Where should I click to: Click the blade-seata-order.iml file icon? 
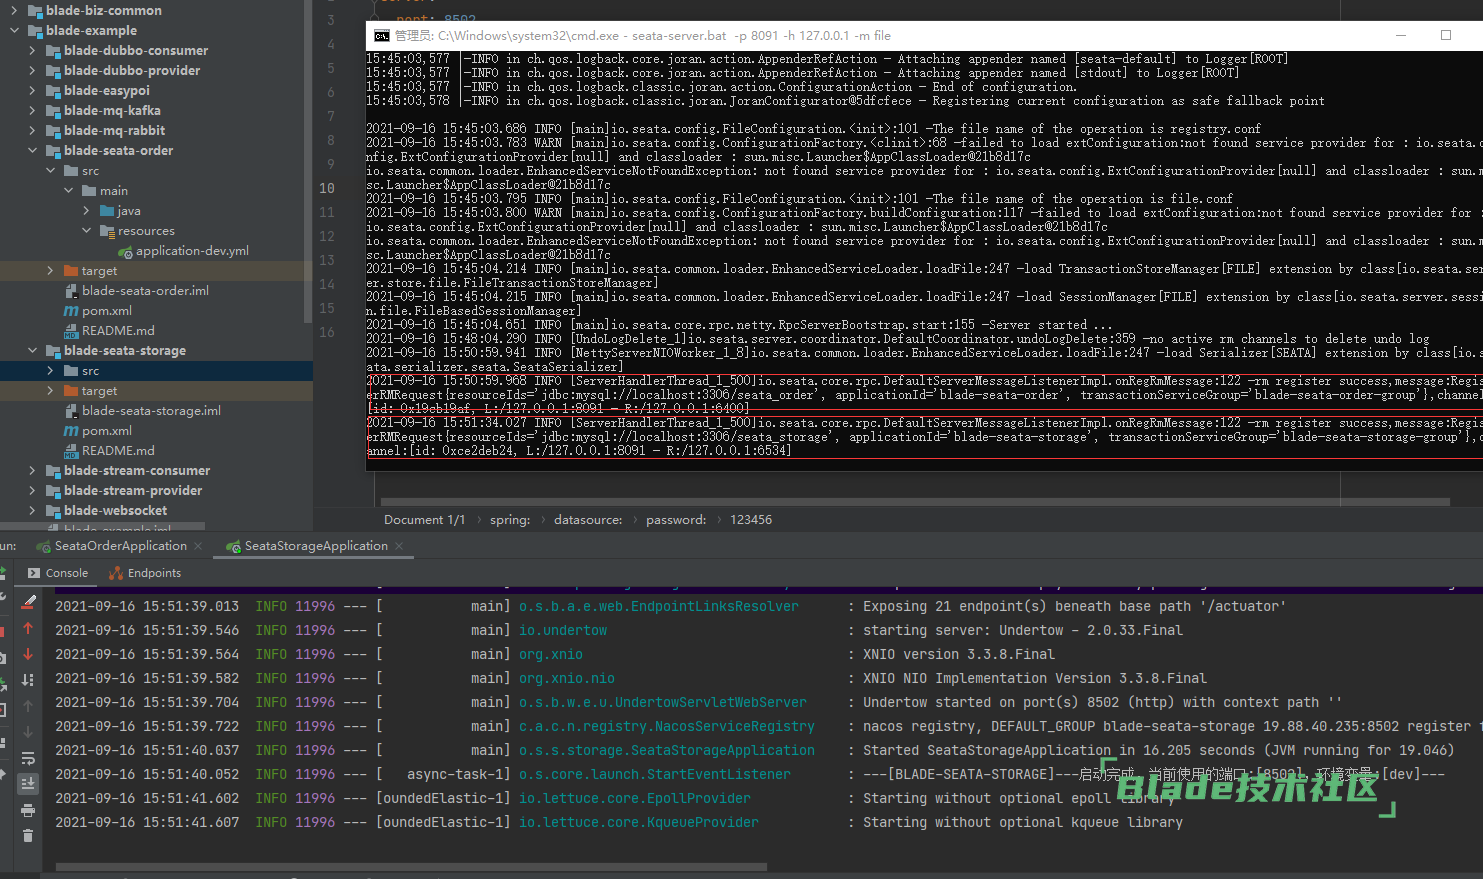coord(71,291)
